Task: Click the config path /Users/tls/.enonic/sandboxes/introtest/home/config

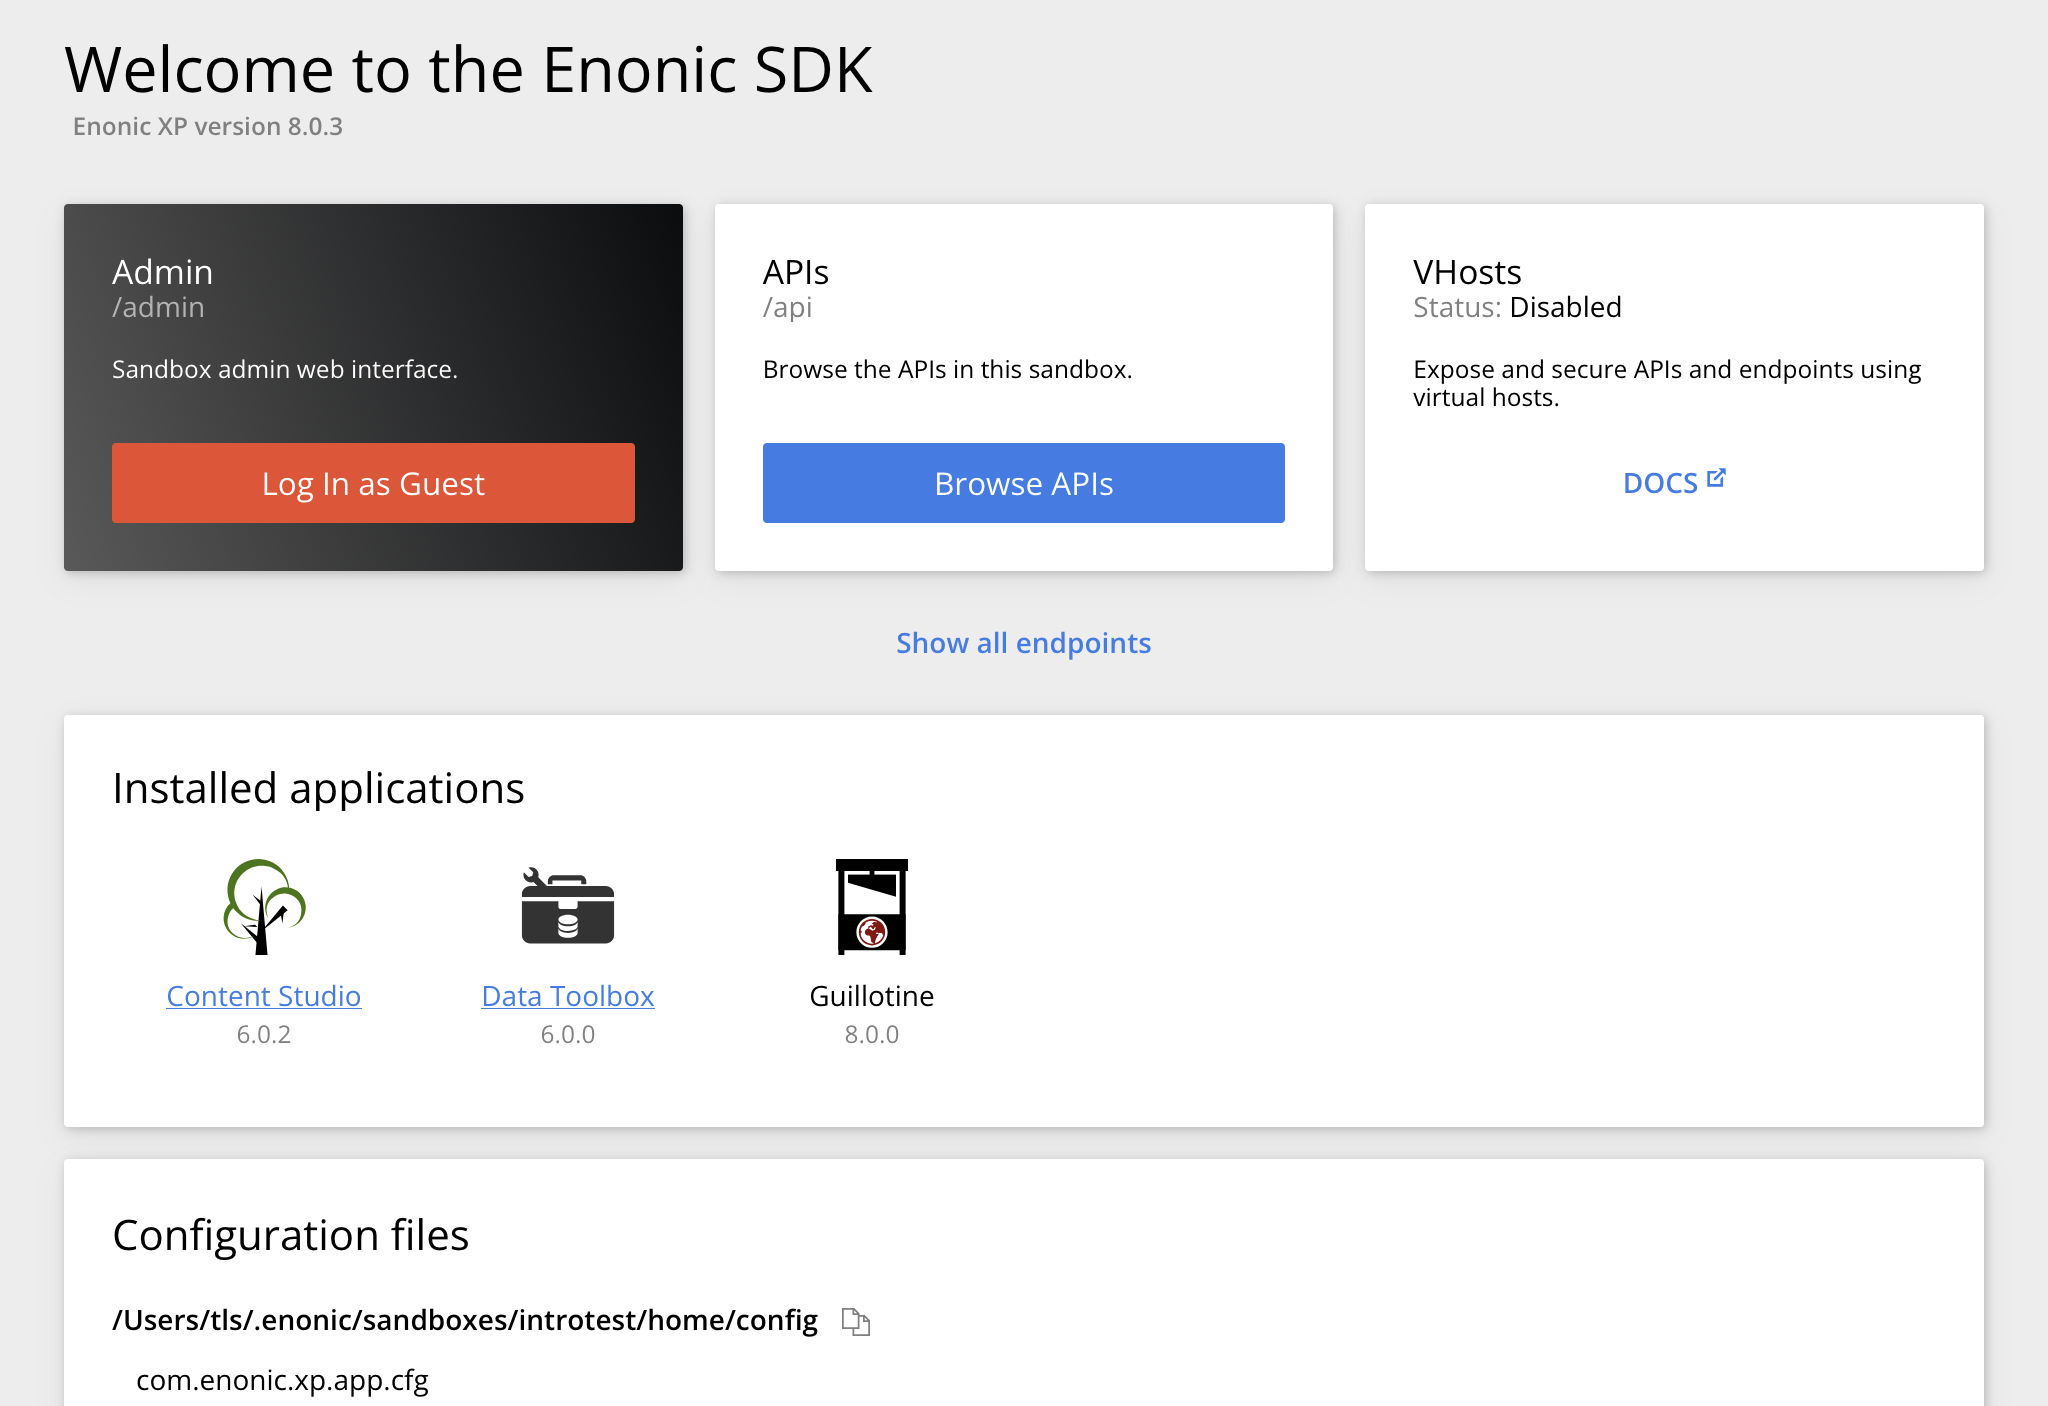Action: click(x=465, y=1321)
